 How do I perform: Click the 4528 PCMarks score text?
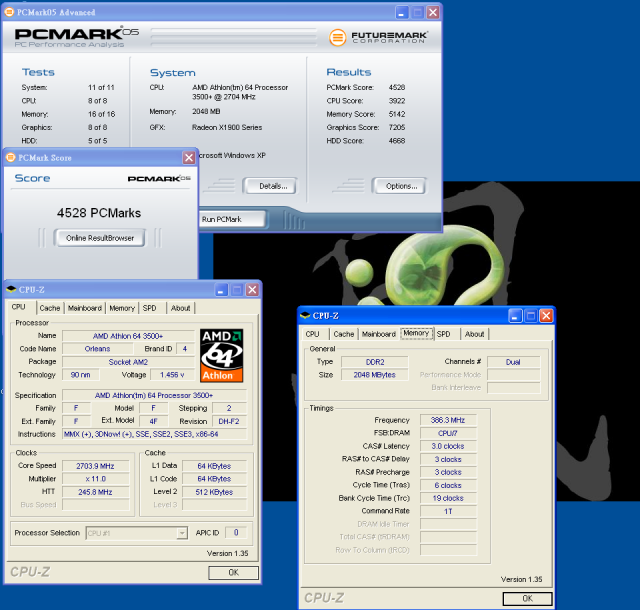99,213
